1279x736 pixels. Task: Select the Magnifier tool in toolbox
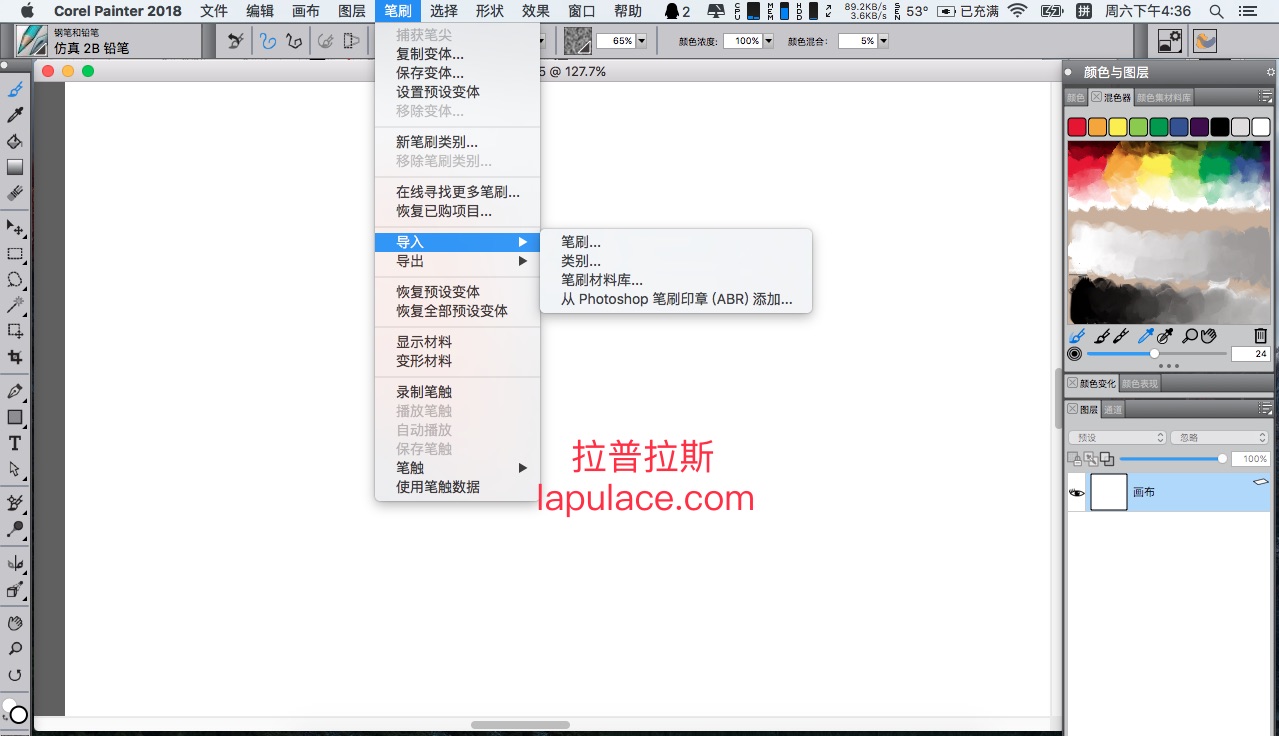(x=15, y=649)
